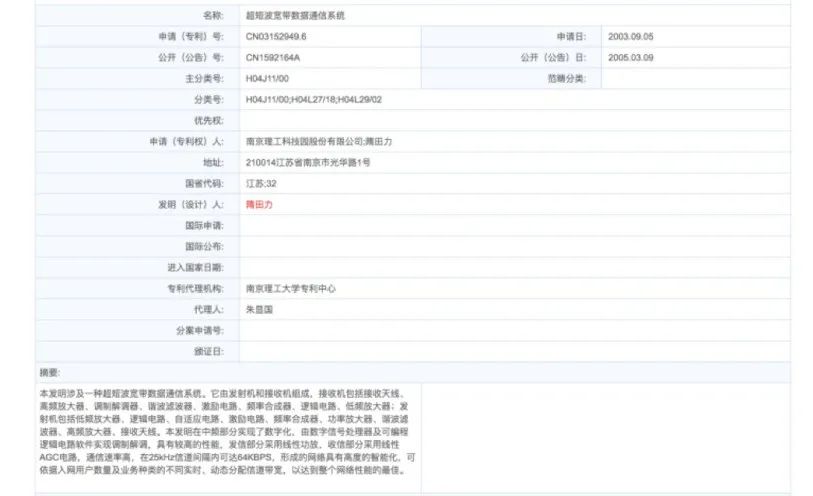Screen dimensions: 813x496
Task: Click the address text starting with 210014
Action: pos(308,163)
